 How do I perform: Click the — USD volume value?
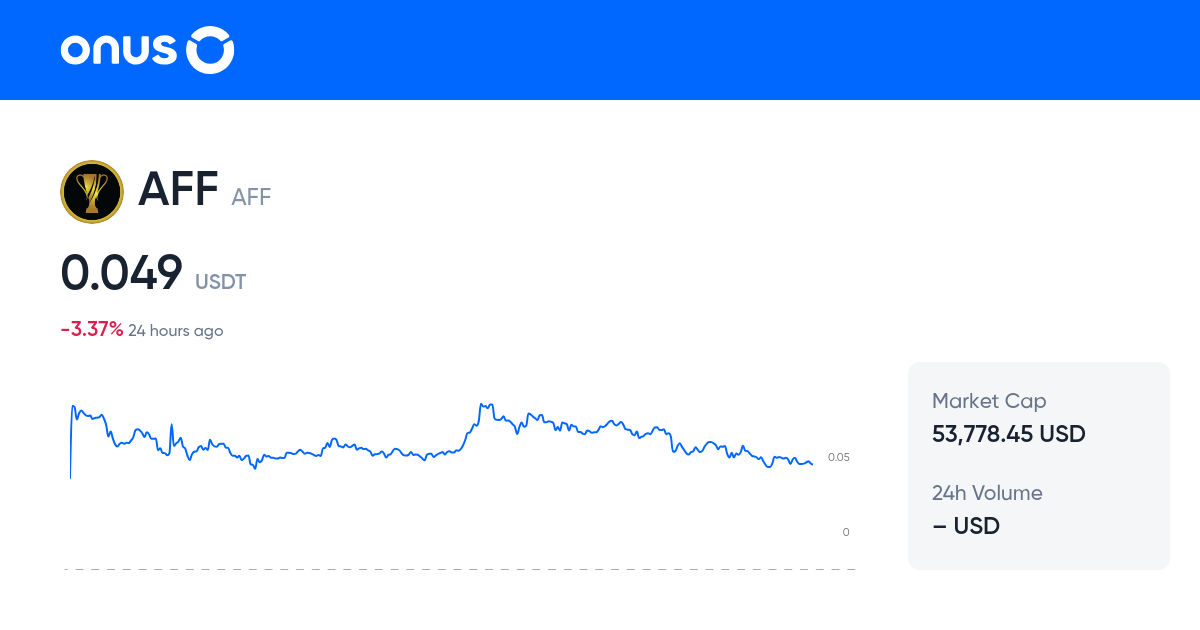tap(966, 525)
